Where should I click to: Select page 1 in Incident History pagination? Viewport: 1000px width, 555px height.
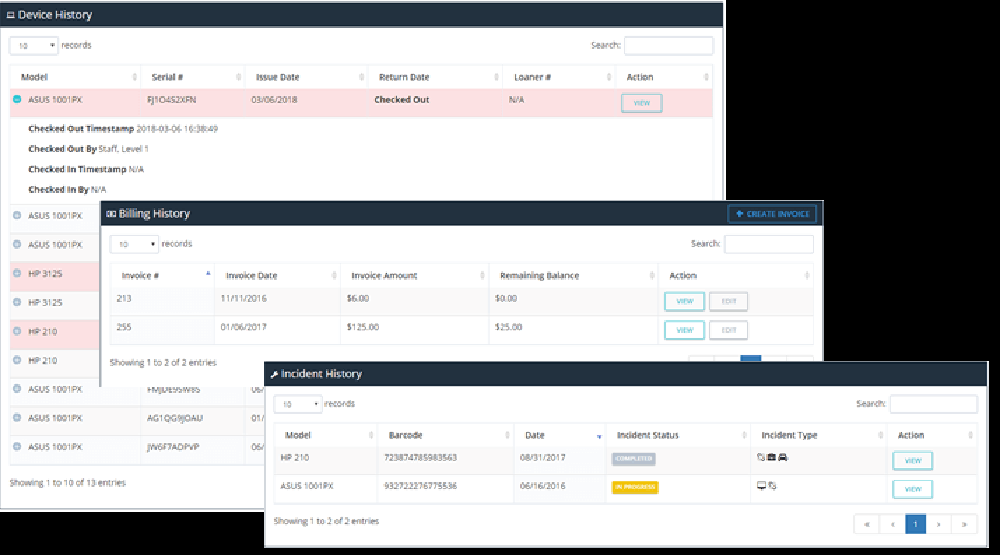pos(915,524)
